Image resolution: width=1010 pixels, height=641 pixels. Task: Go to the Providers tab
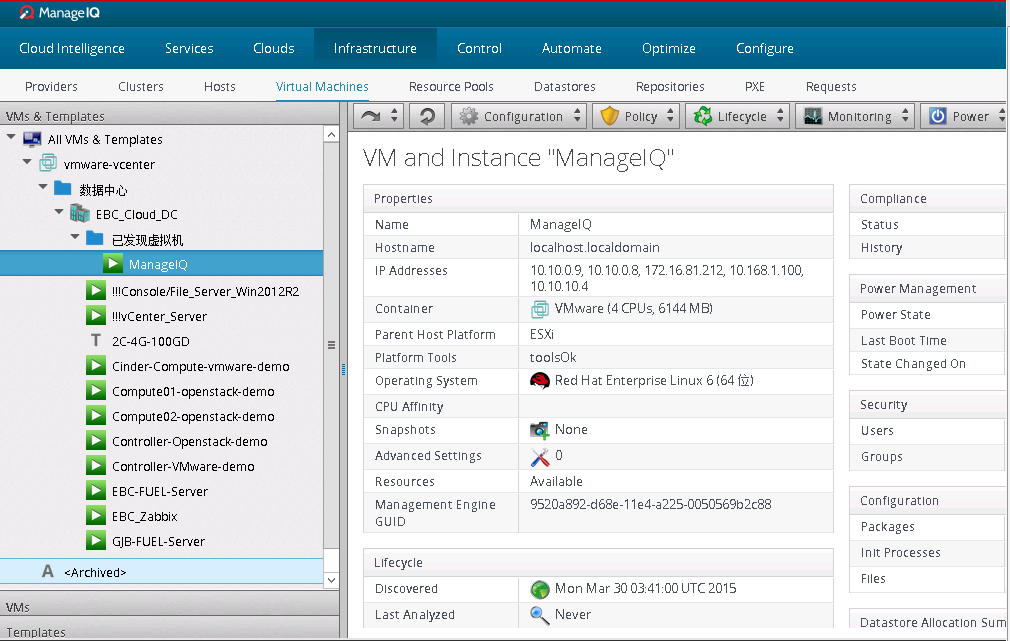[52, 86]
